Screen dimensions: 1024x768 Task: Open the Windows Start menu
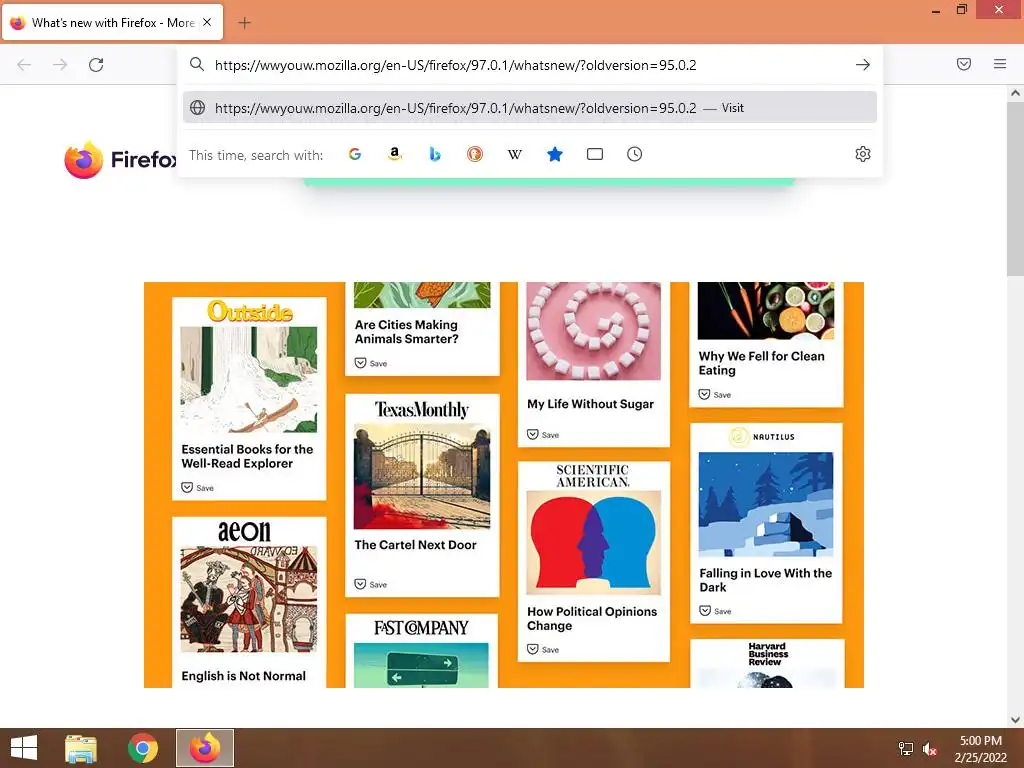point(24,748)
